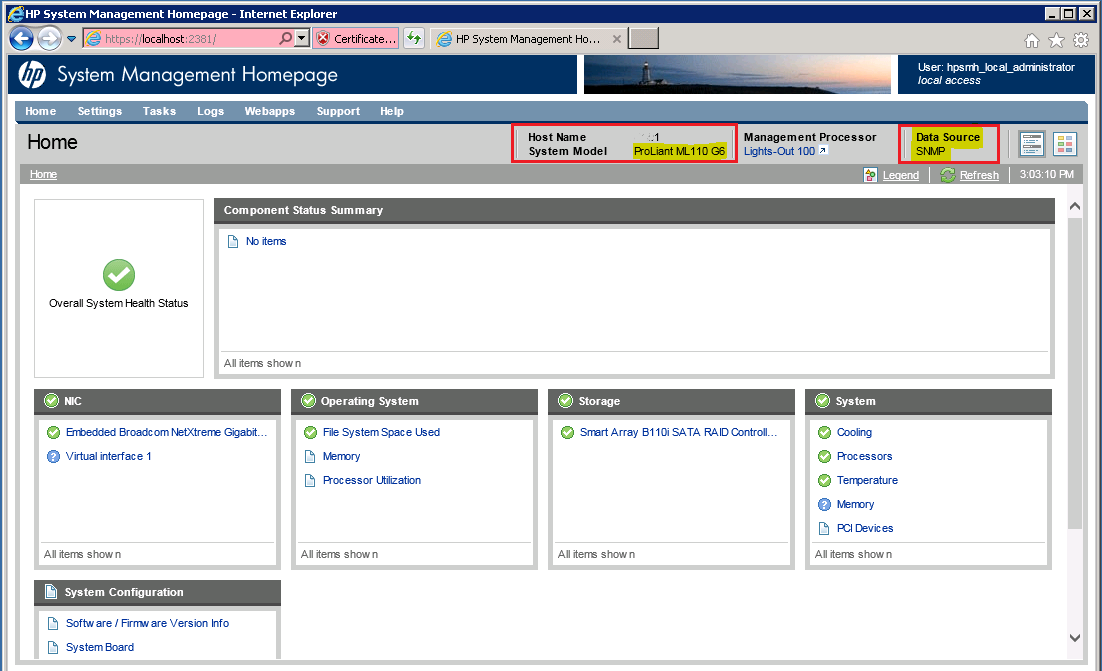Open the Support menu

[338, 111]
